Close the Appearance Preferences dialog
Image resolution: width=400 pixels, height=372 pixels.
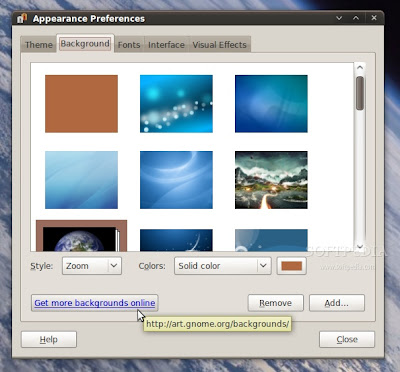click(x=347, y=339)
